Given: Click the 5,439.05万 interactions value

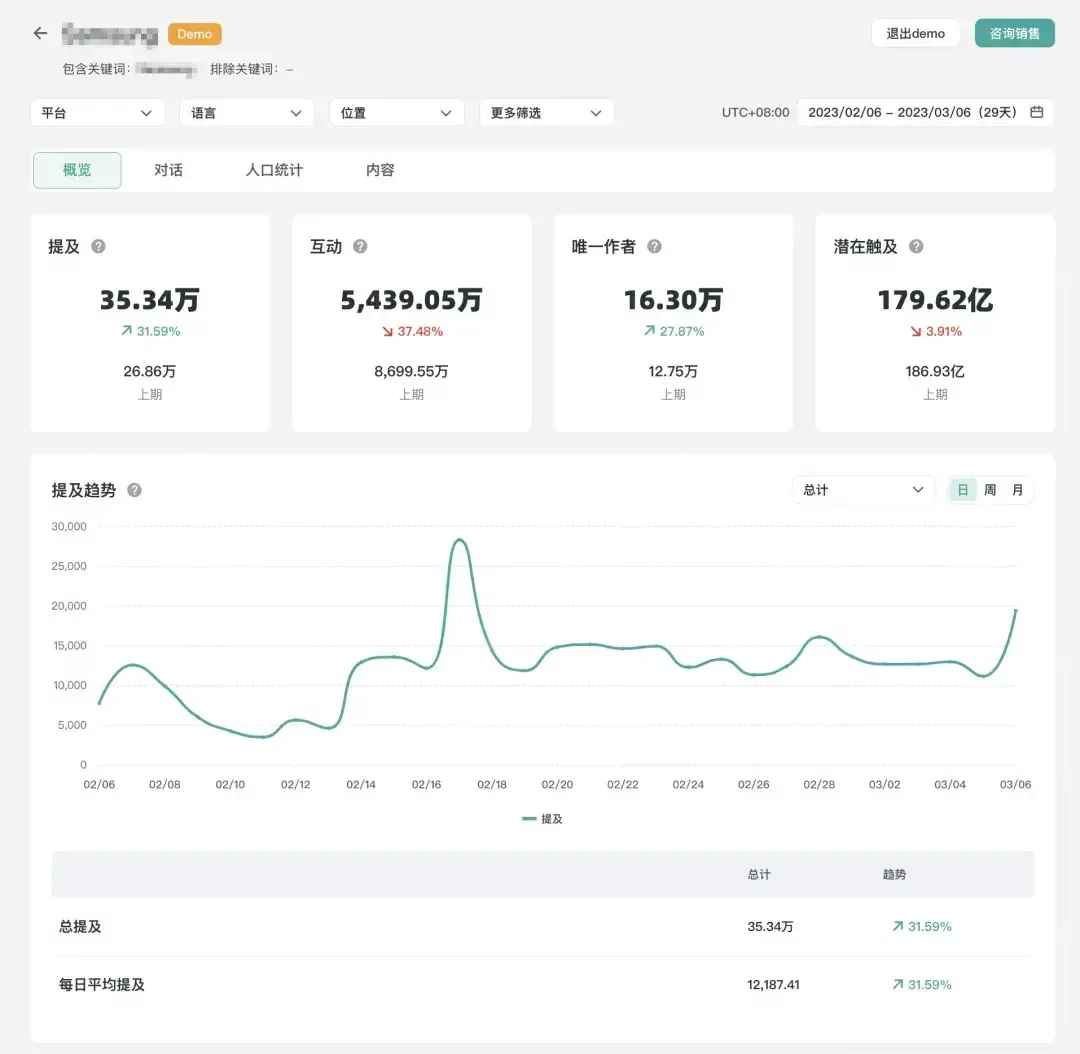Looking at the screenshot, I should click(411, 300).
